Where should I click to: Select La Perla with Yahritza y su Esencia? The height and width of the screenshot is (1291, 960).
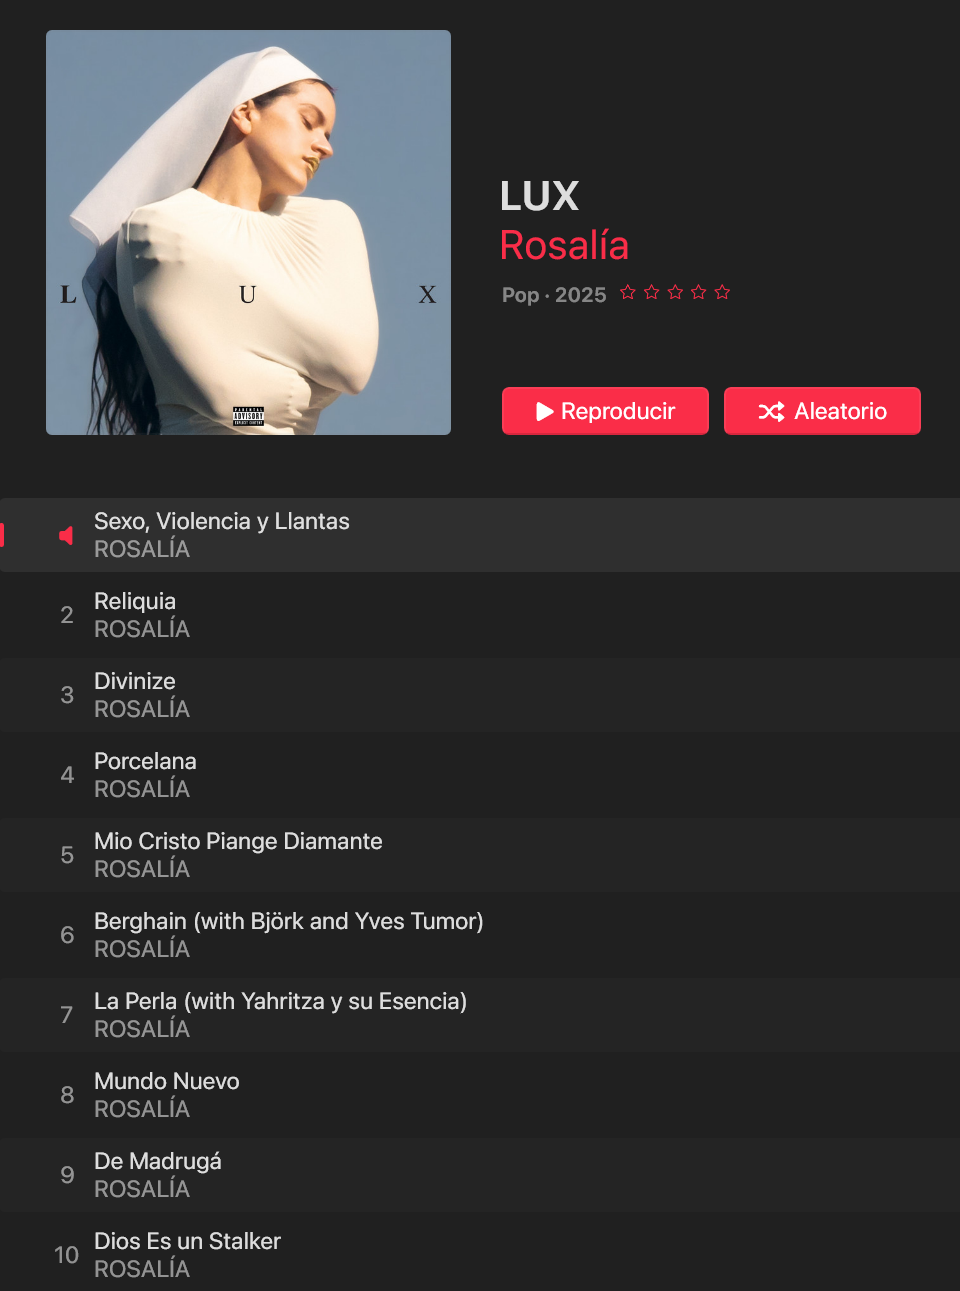coord(480,1015)
